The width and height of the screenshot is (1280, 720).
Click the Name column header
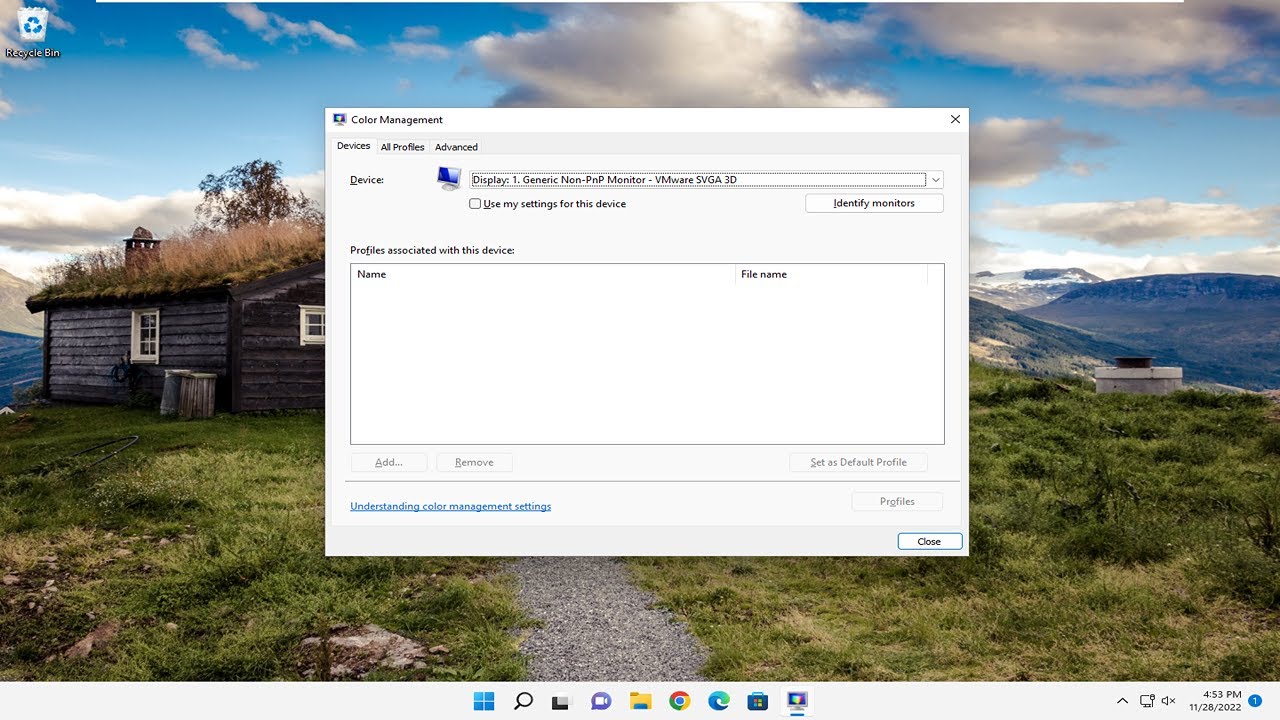coord(543,274)
